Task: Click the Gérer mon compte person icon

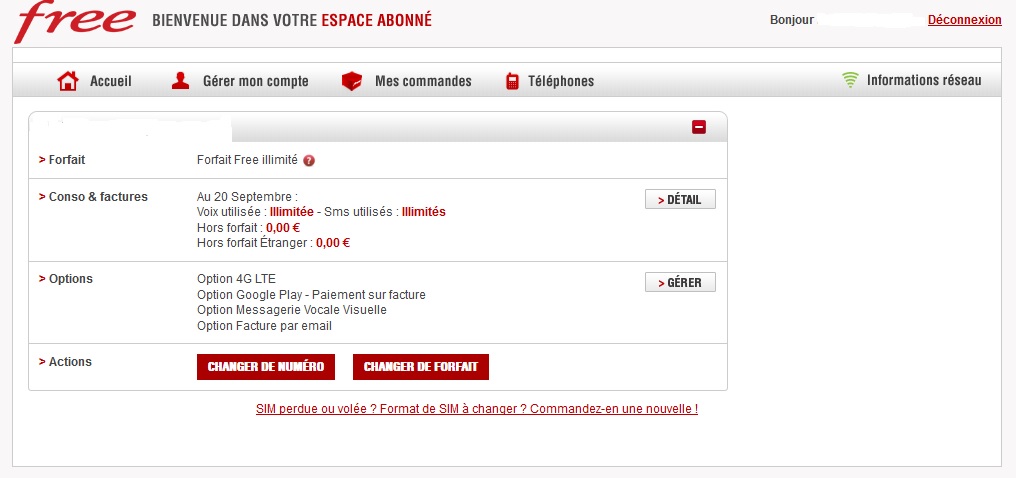Action: (x=181, y=81)
